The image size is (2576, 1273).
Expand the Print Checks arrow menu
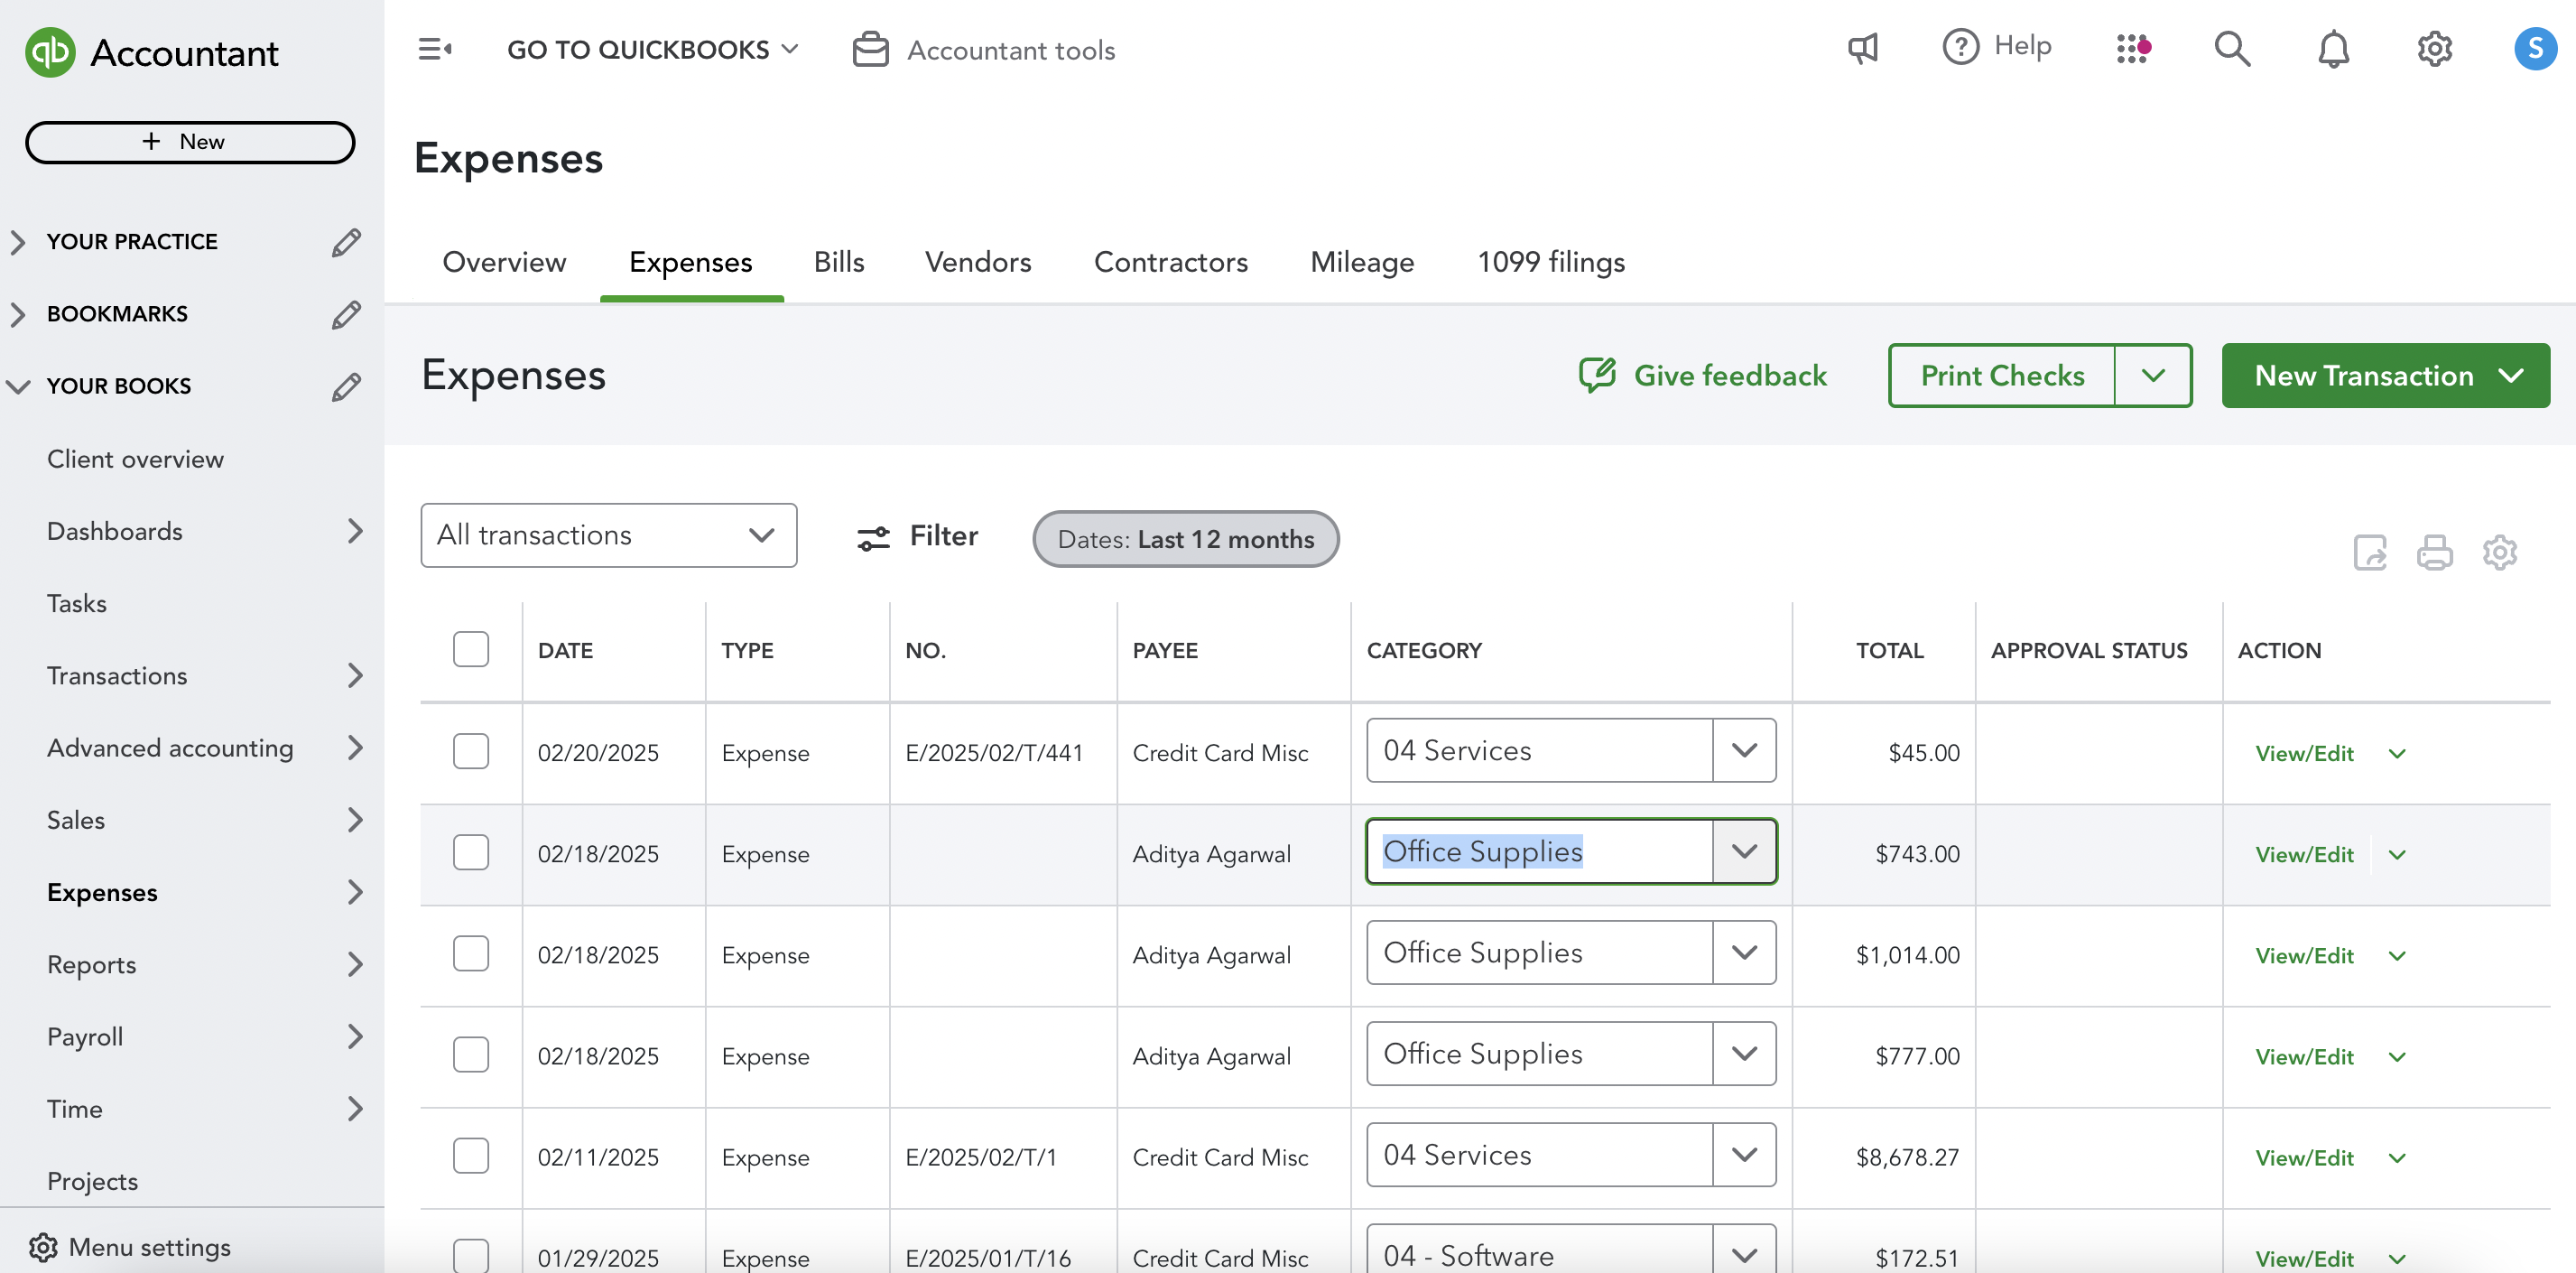[x=2153, y=375]
